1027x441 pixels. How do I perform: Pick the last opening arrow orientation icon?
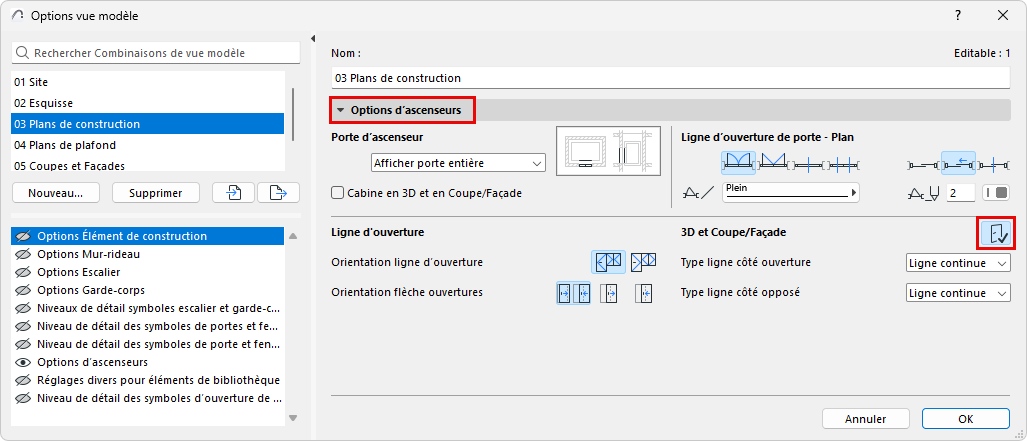click(x=644, y=293)
